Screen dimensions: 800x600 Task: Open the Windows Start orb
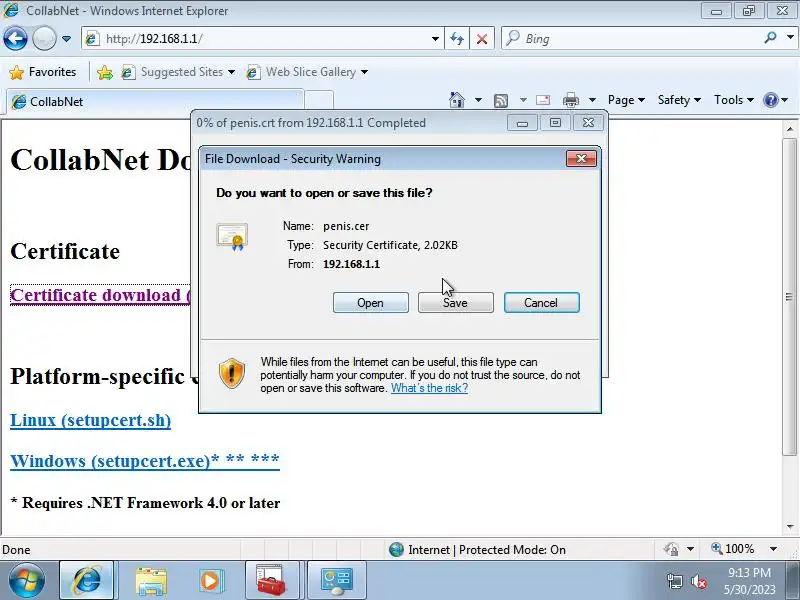click(26, 580)
